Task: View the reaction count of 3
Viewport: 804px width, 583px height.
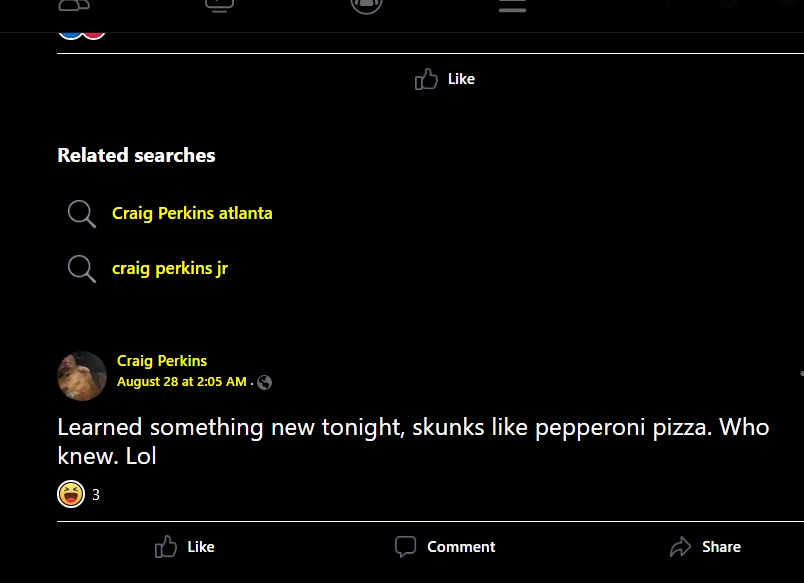Action: pyautogui.click(x=96, y=494)
